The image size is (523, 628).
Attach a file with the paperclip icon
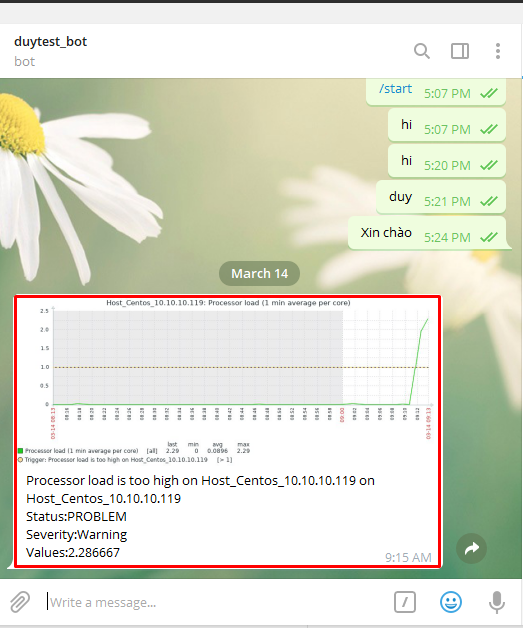(20, 602)
